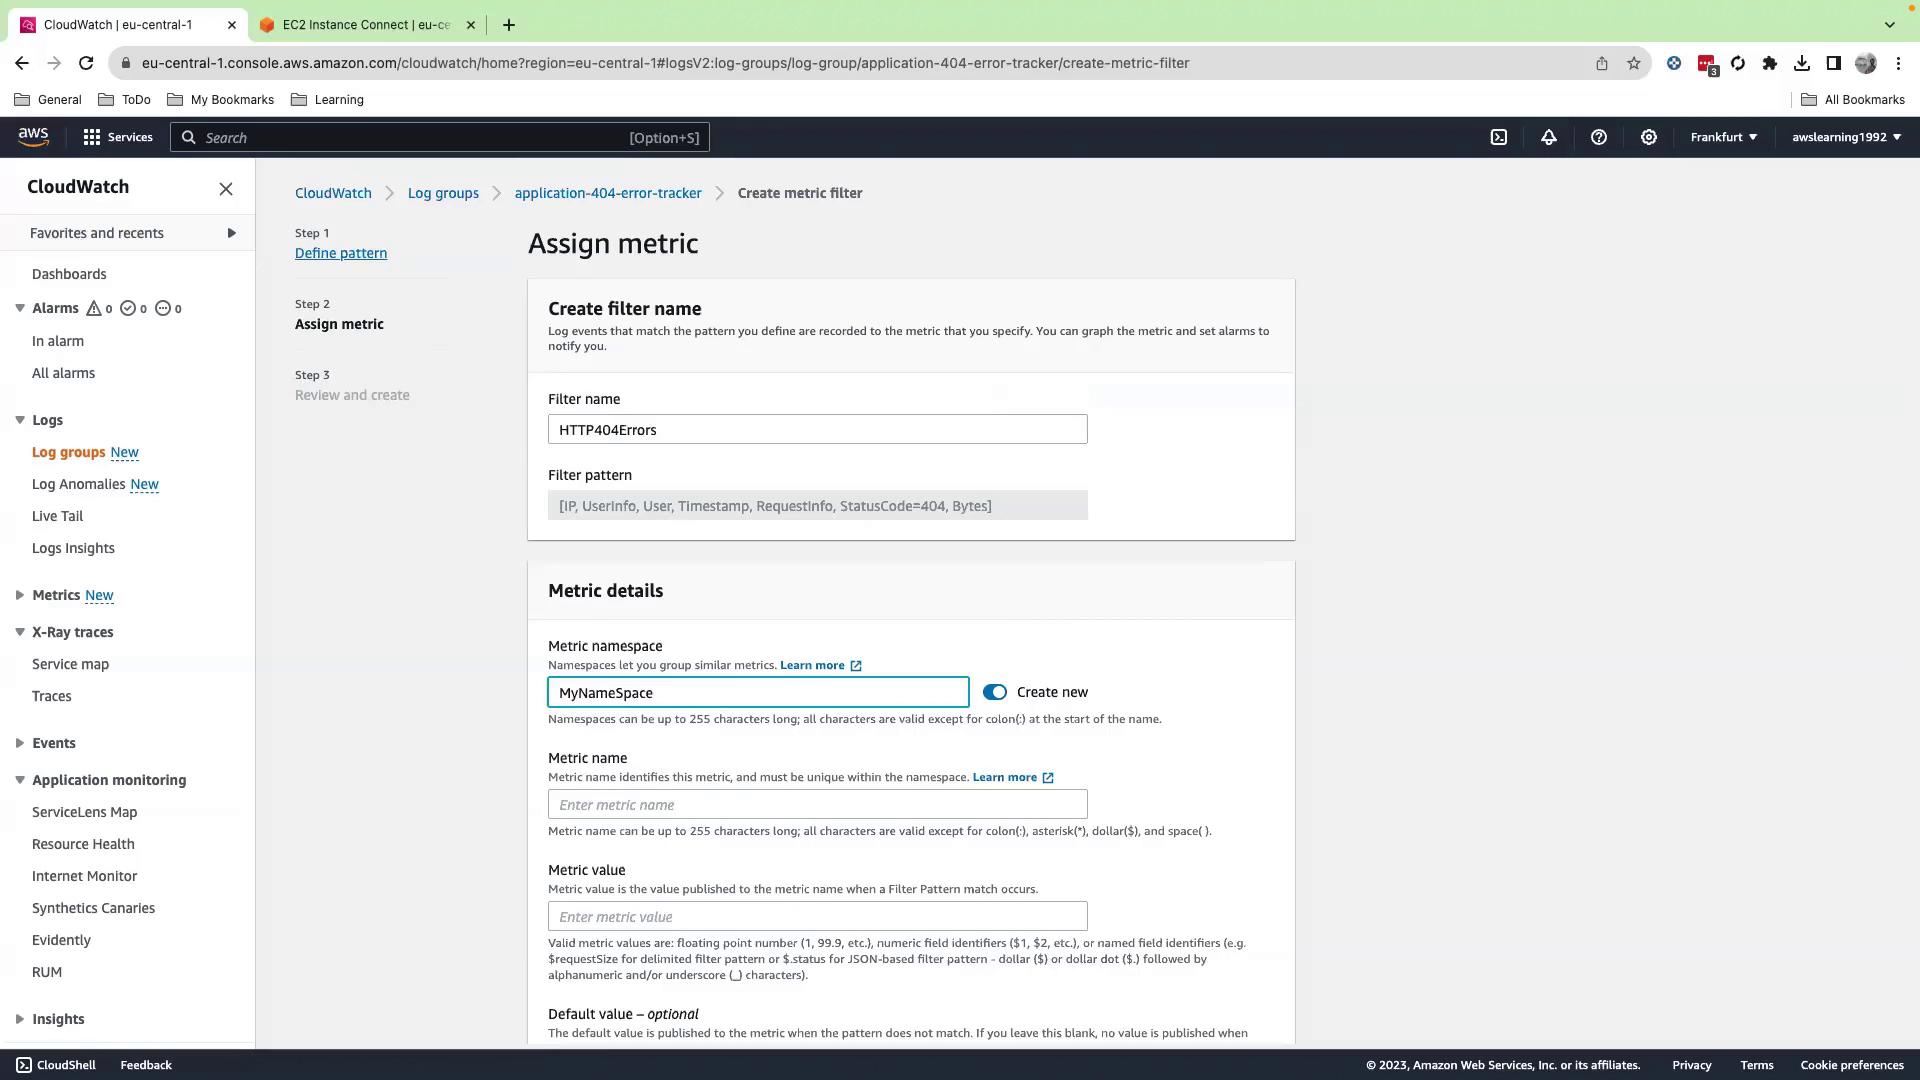The image size is (1920, 1080).
Task: Open CloudShell from bottom footer bar
Action: point(56,1065)
